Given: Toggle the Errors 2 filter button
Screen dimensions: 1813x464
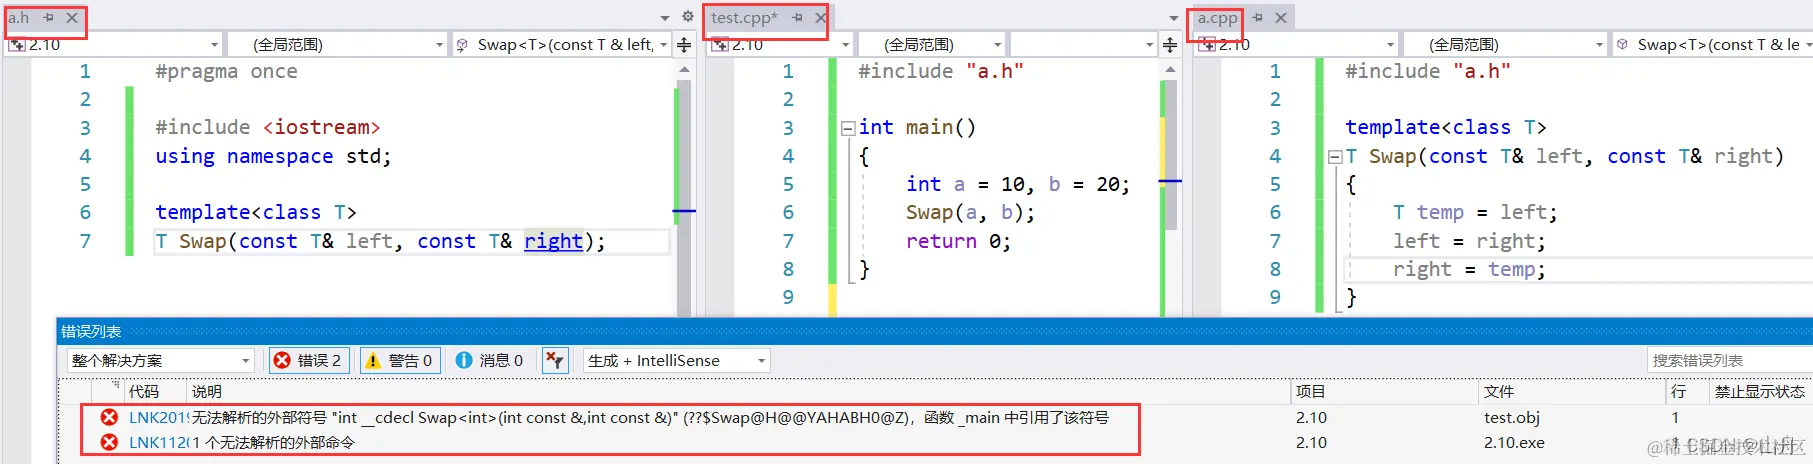Looking at the screenshot, I should click(308, 360).
